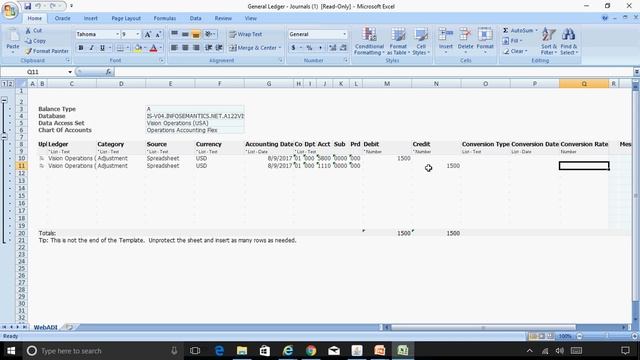Center text horizontally

coord(185,48)
